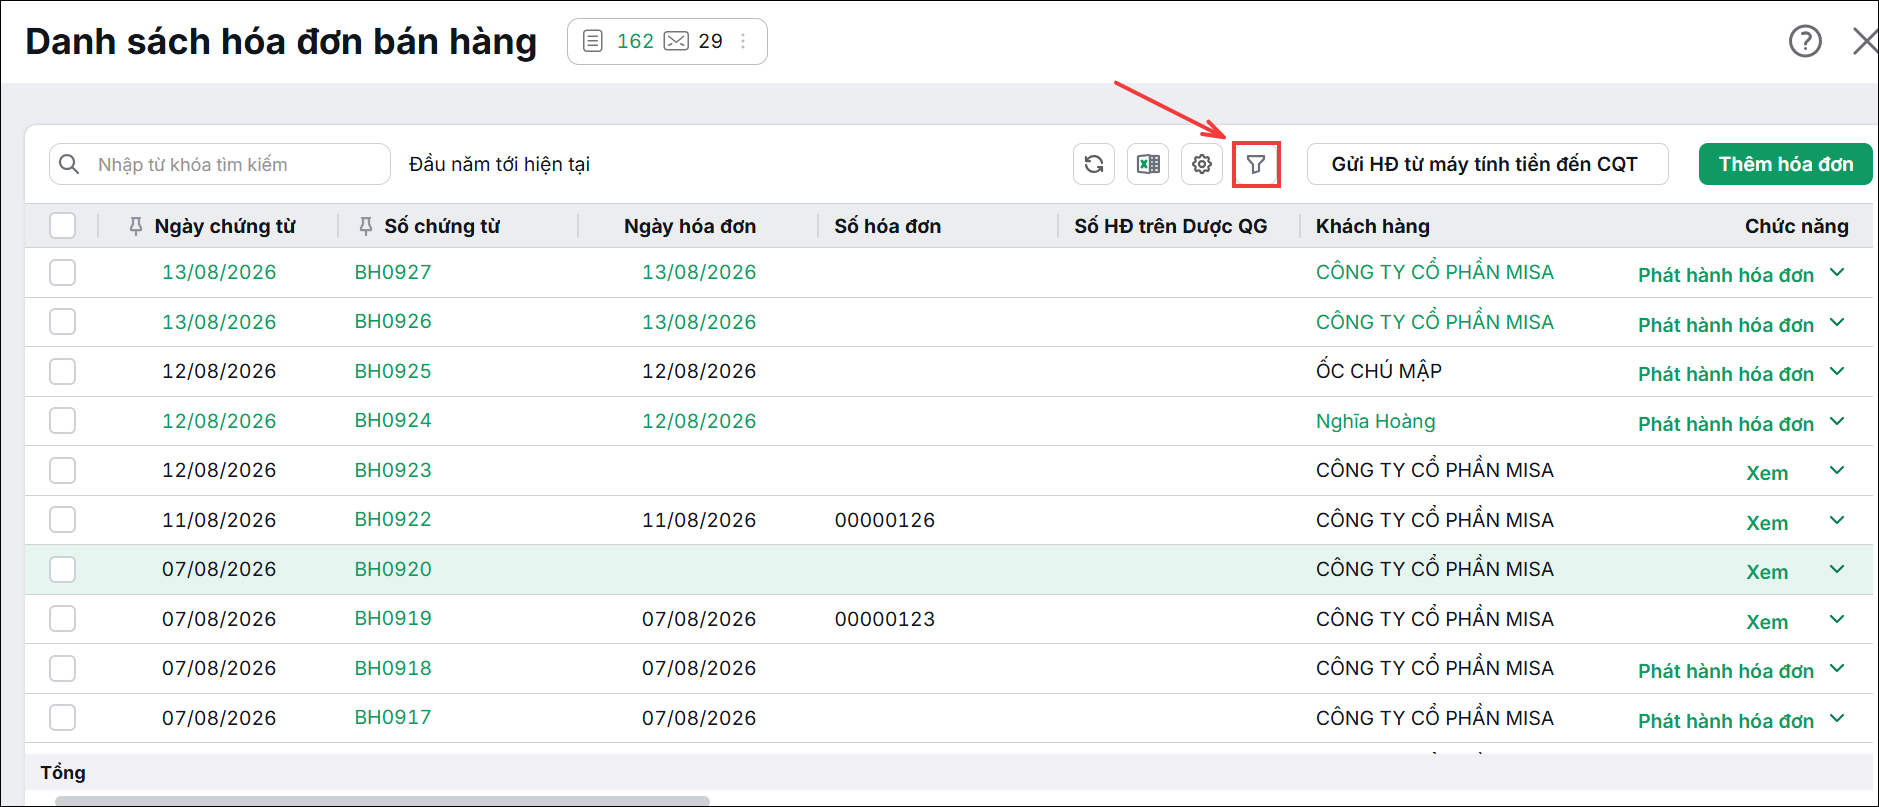Click Gửi HĐ từ máy tính tiền đến CQT
This screenshot has width=1879, height=807.
(x=1487, y=164)
